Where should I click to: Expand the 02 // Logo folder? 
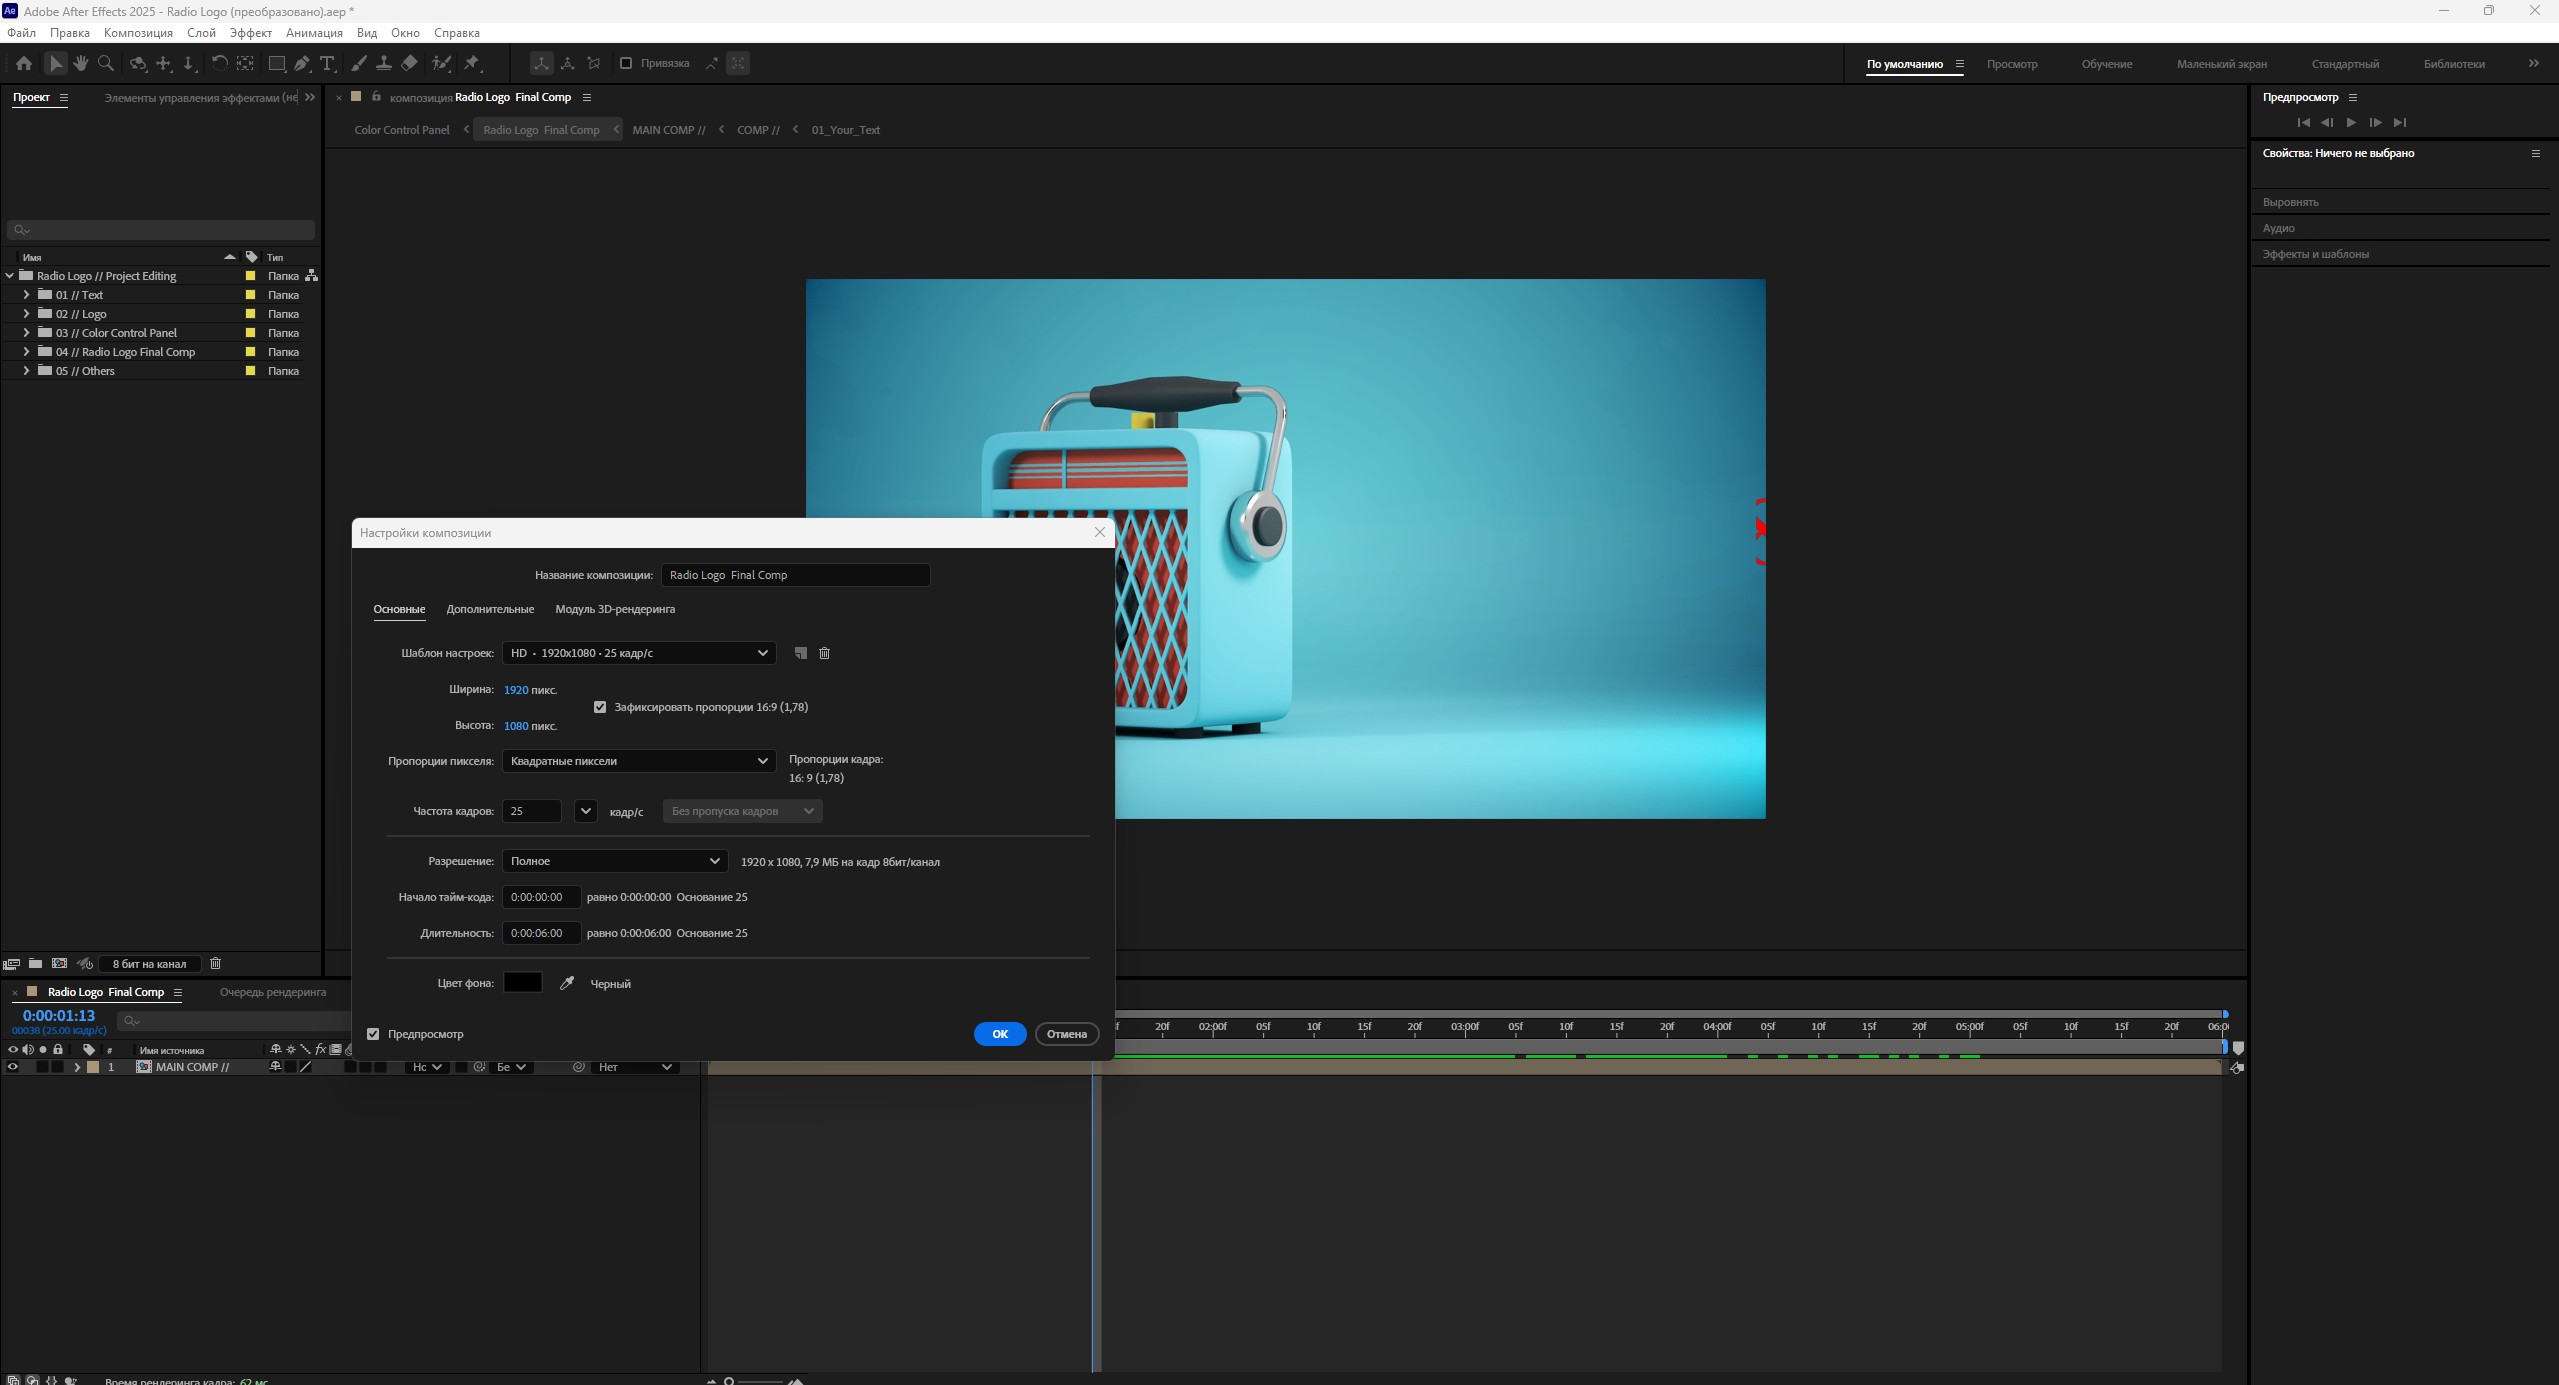click(x=26, y=314)
